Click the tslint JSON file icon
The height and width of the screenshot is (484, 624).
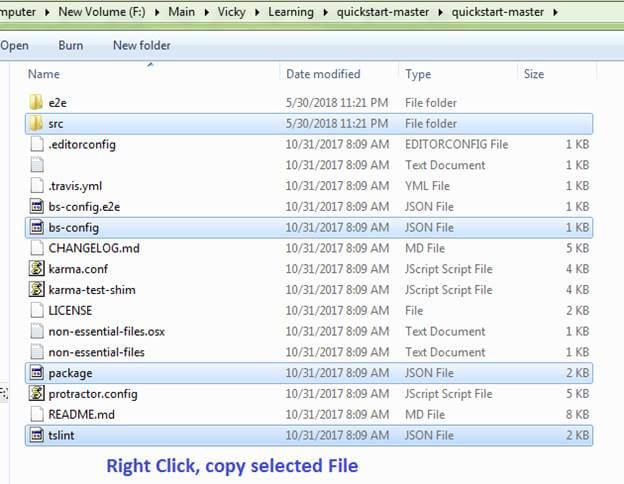(x=37, y=435)
